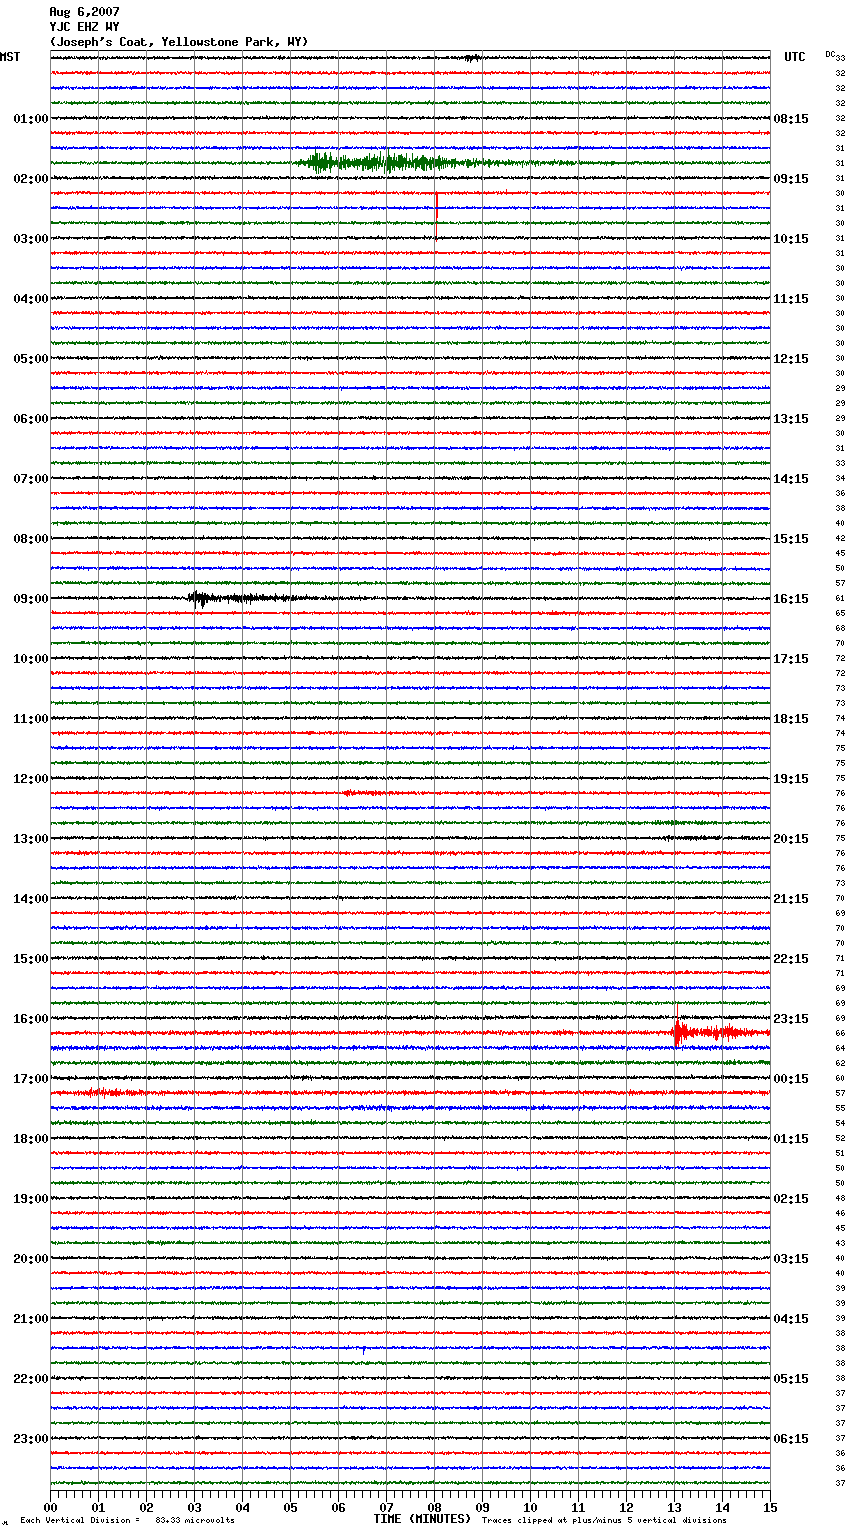The image size is (850, 1534).
Task: Click the MST time label "12:00"
Action: coord(31,779)
